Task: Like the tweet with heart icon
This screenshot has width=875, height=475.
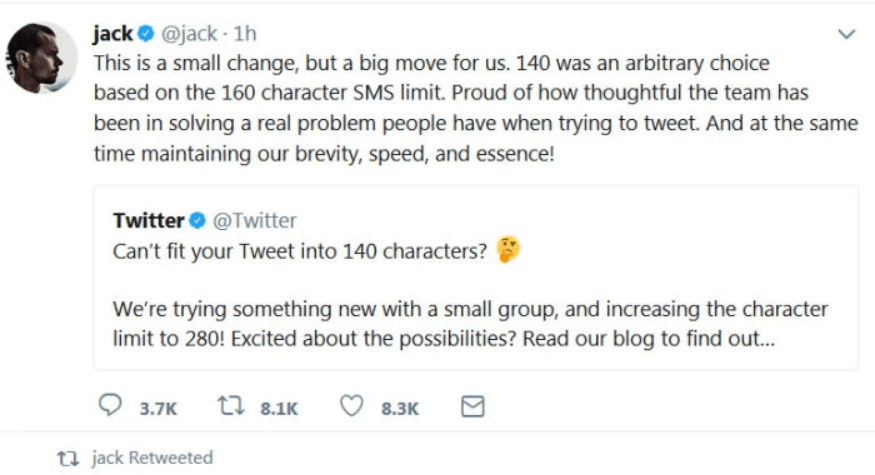Action: pyautogui.click(x=352, y=406)
